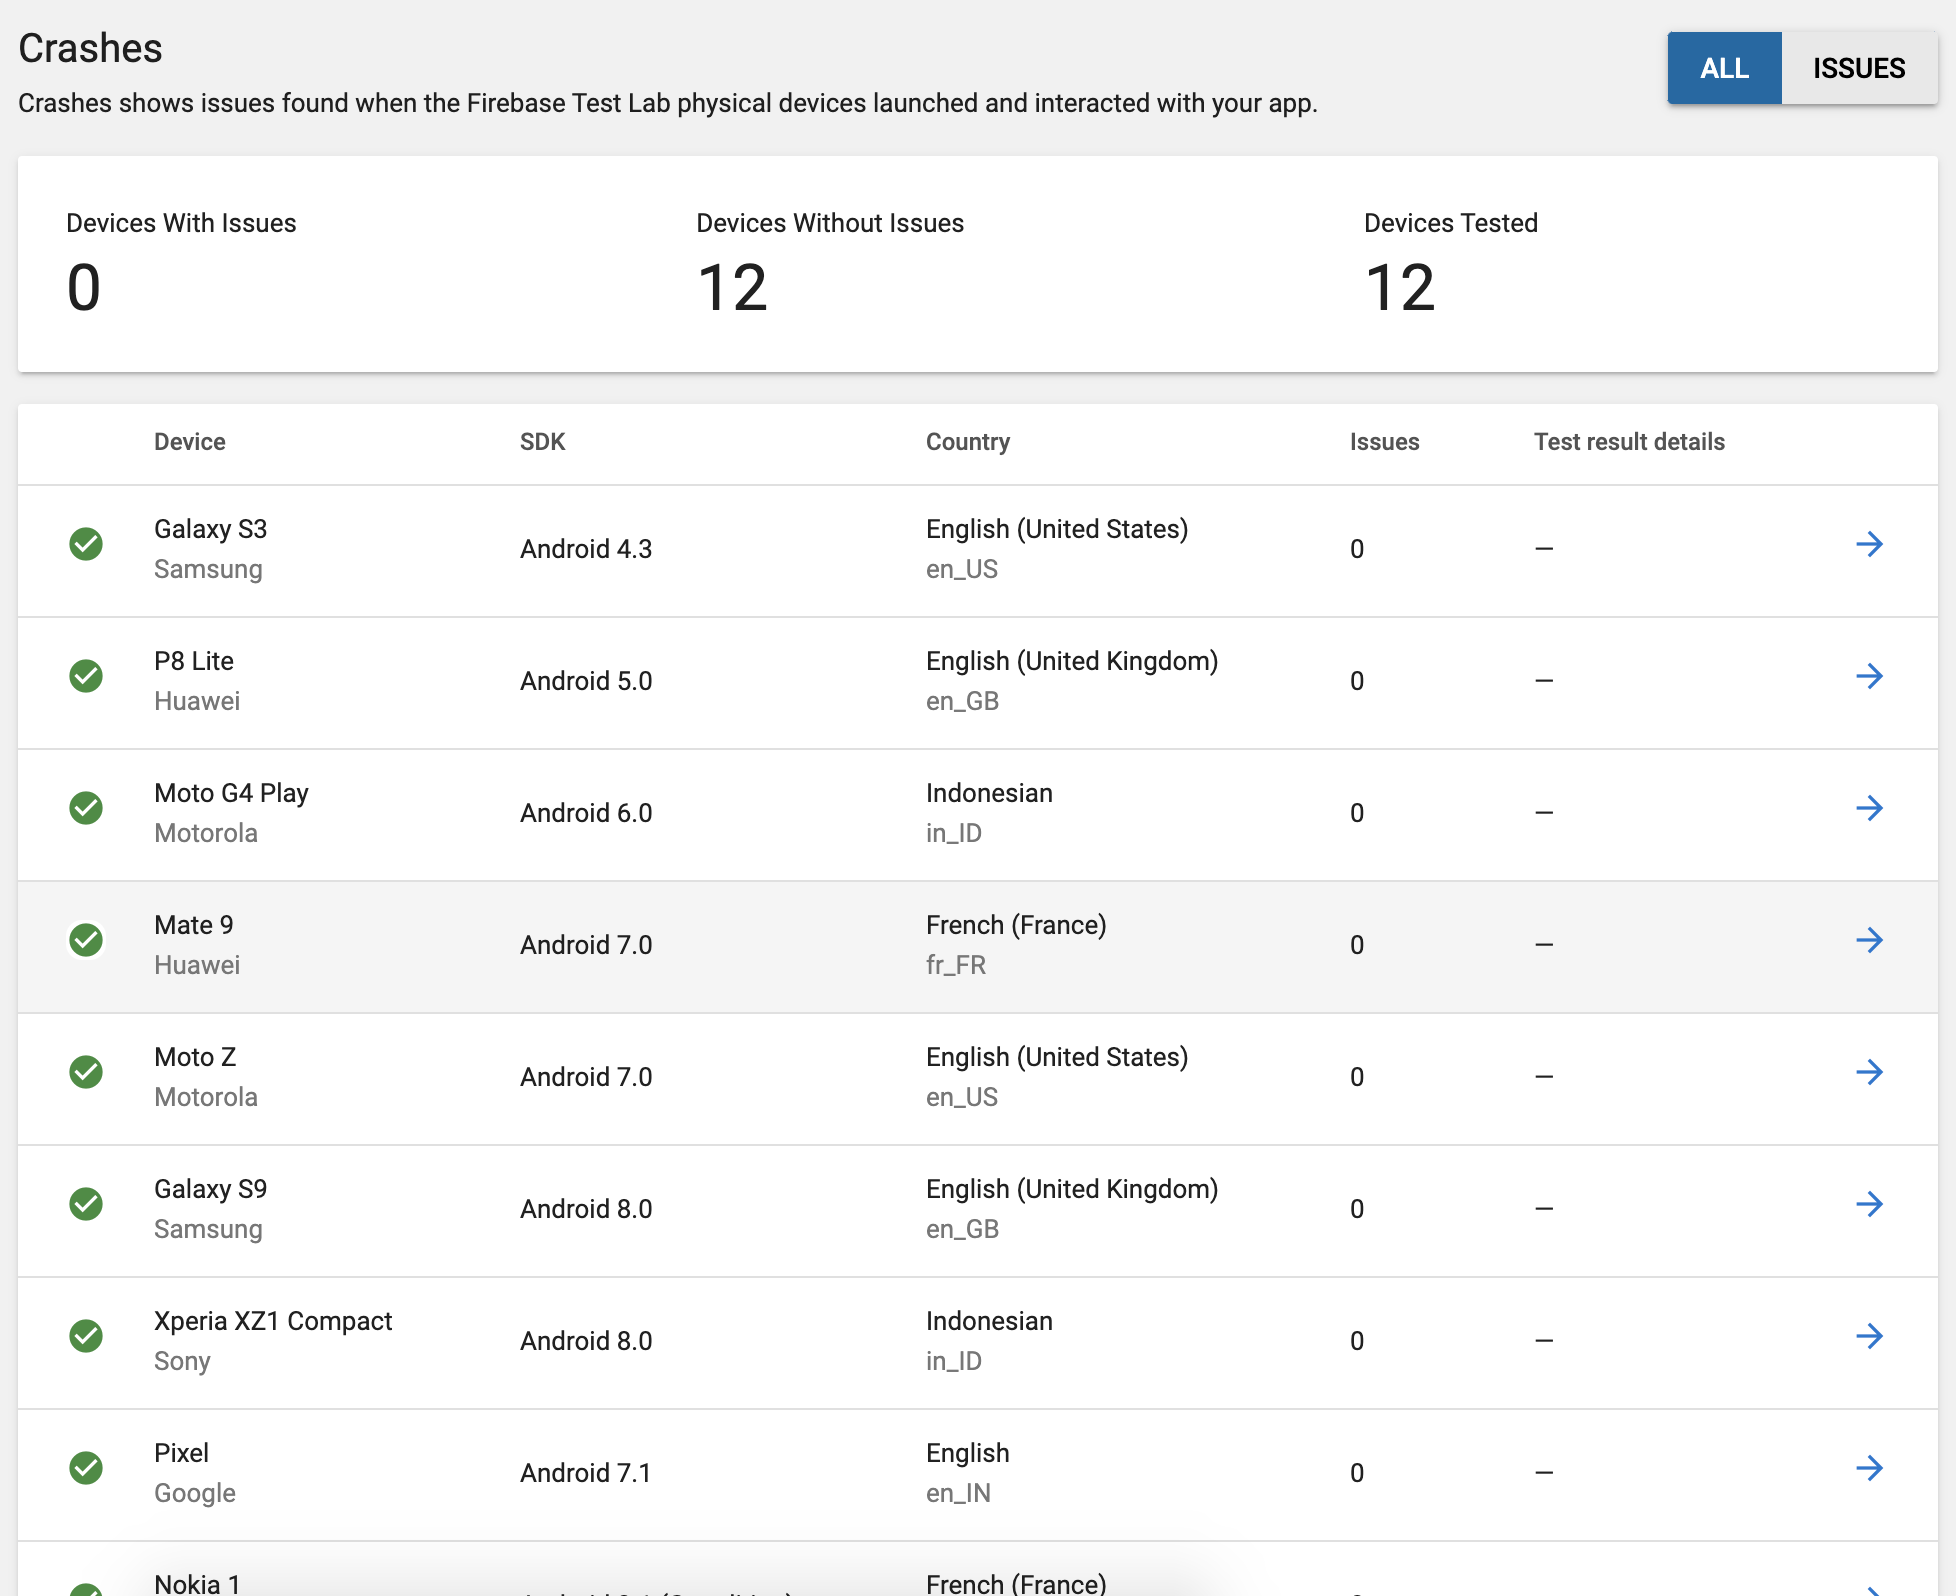Click Moto Z row arrow icon

[1869, 1073]
